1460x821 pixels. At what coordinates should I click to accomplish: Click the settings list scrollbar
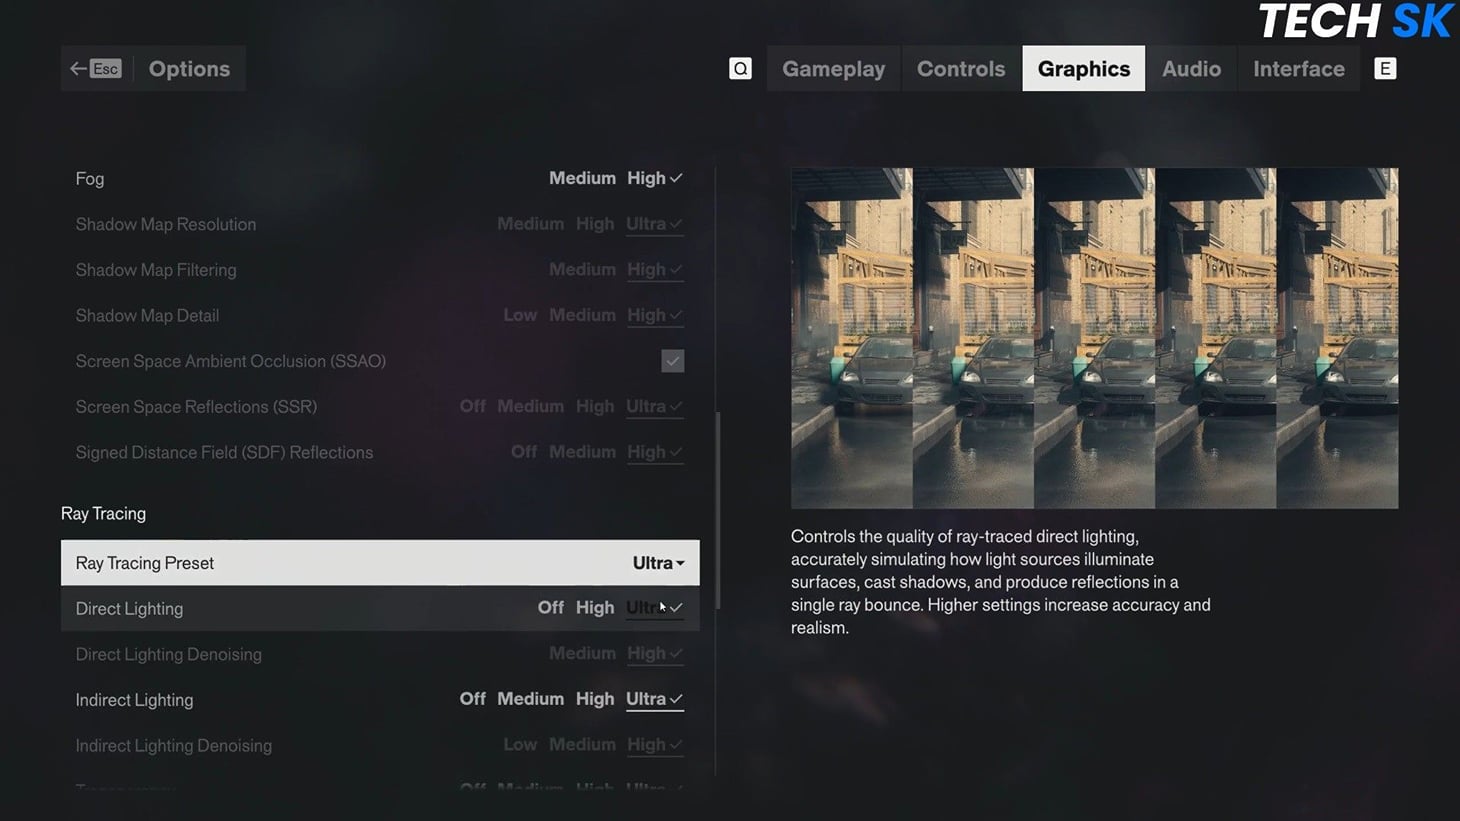click(718, 511)
